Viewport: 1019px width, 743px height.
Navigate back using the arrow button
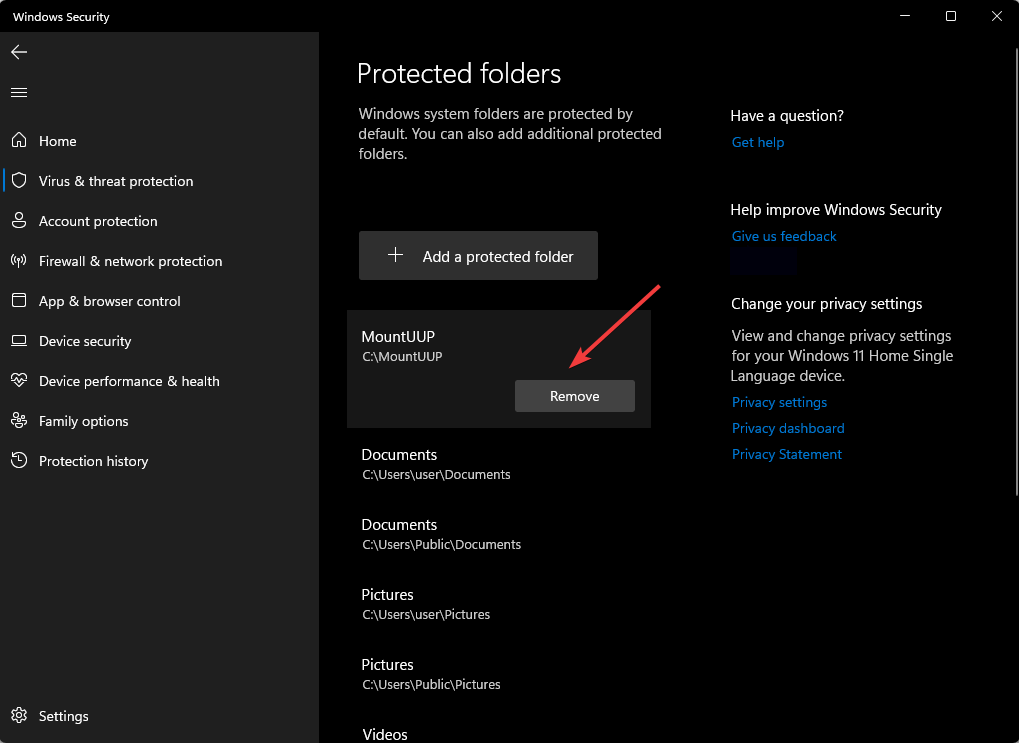pos(18,52)
